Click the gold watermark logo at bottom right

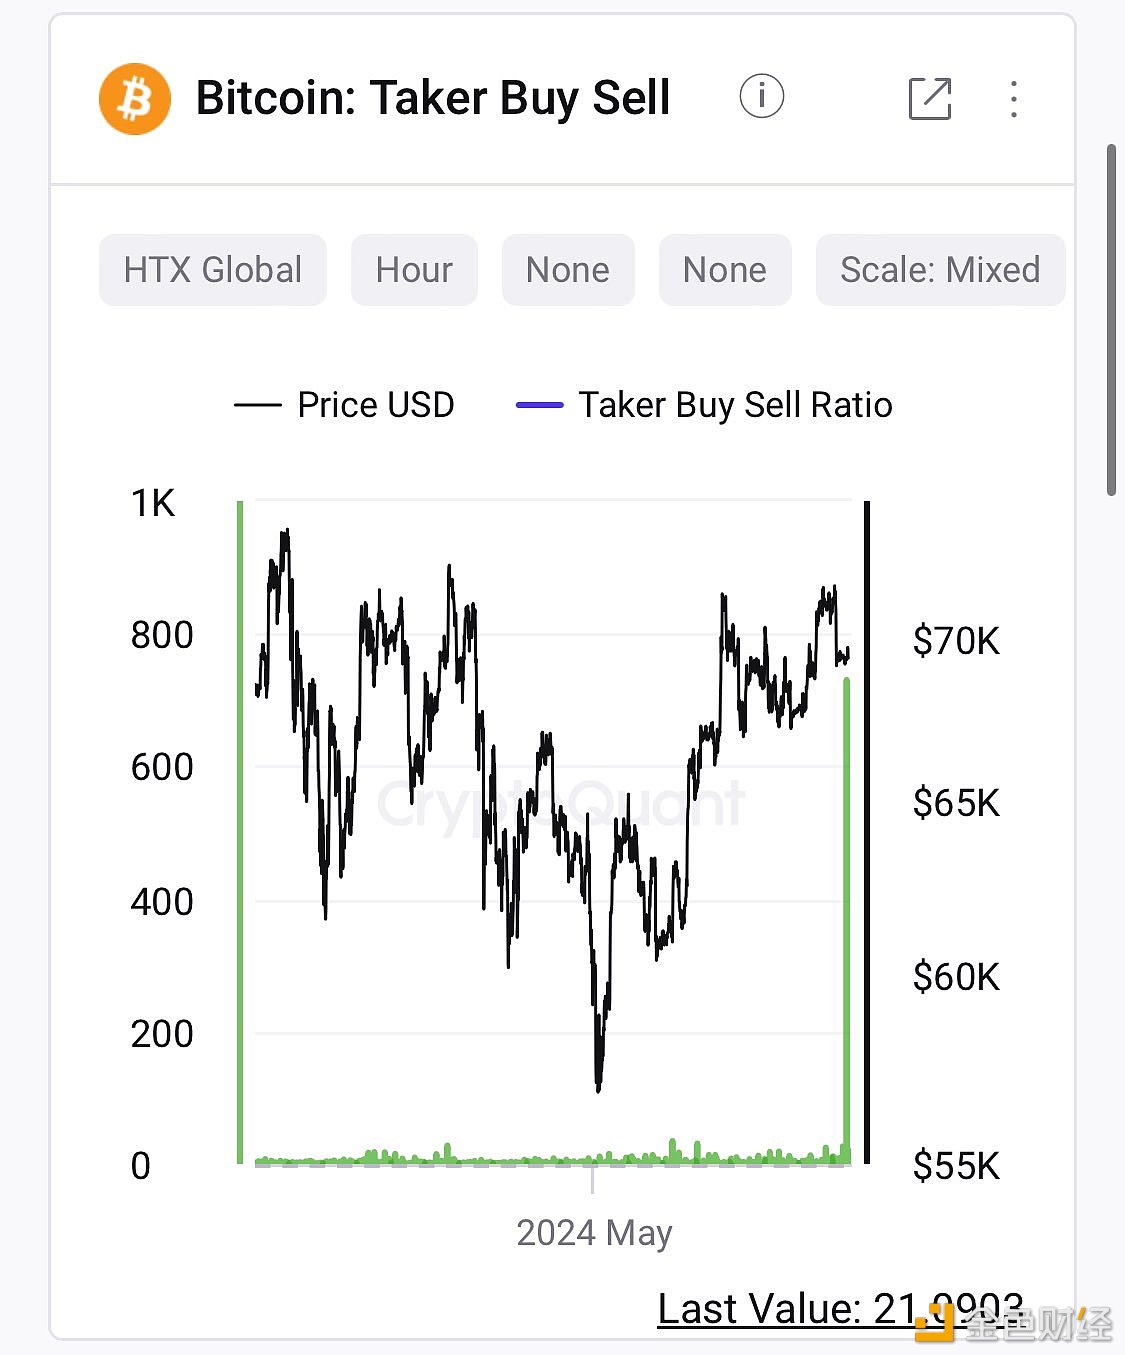click(936, 1323)
